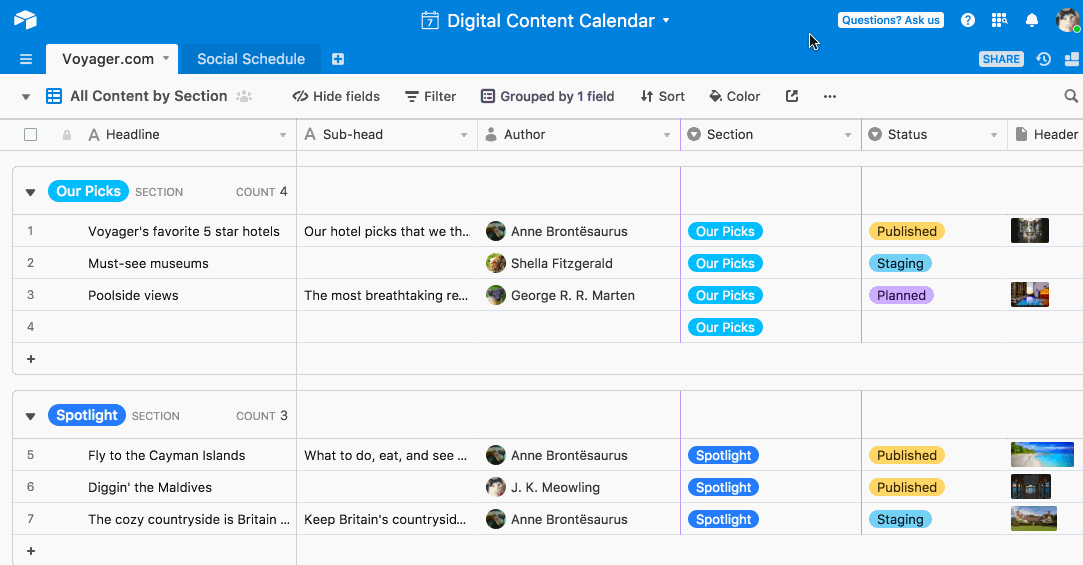Open the notifications bell

click(x=1032, y=20)
